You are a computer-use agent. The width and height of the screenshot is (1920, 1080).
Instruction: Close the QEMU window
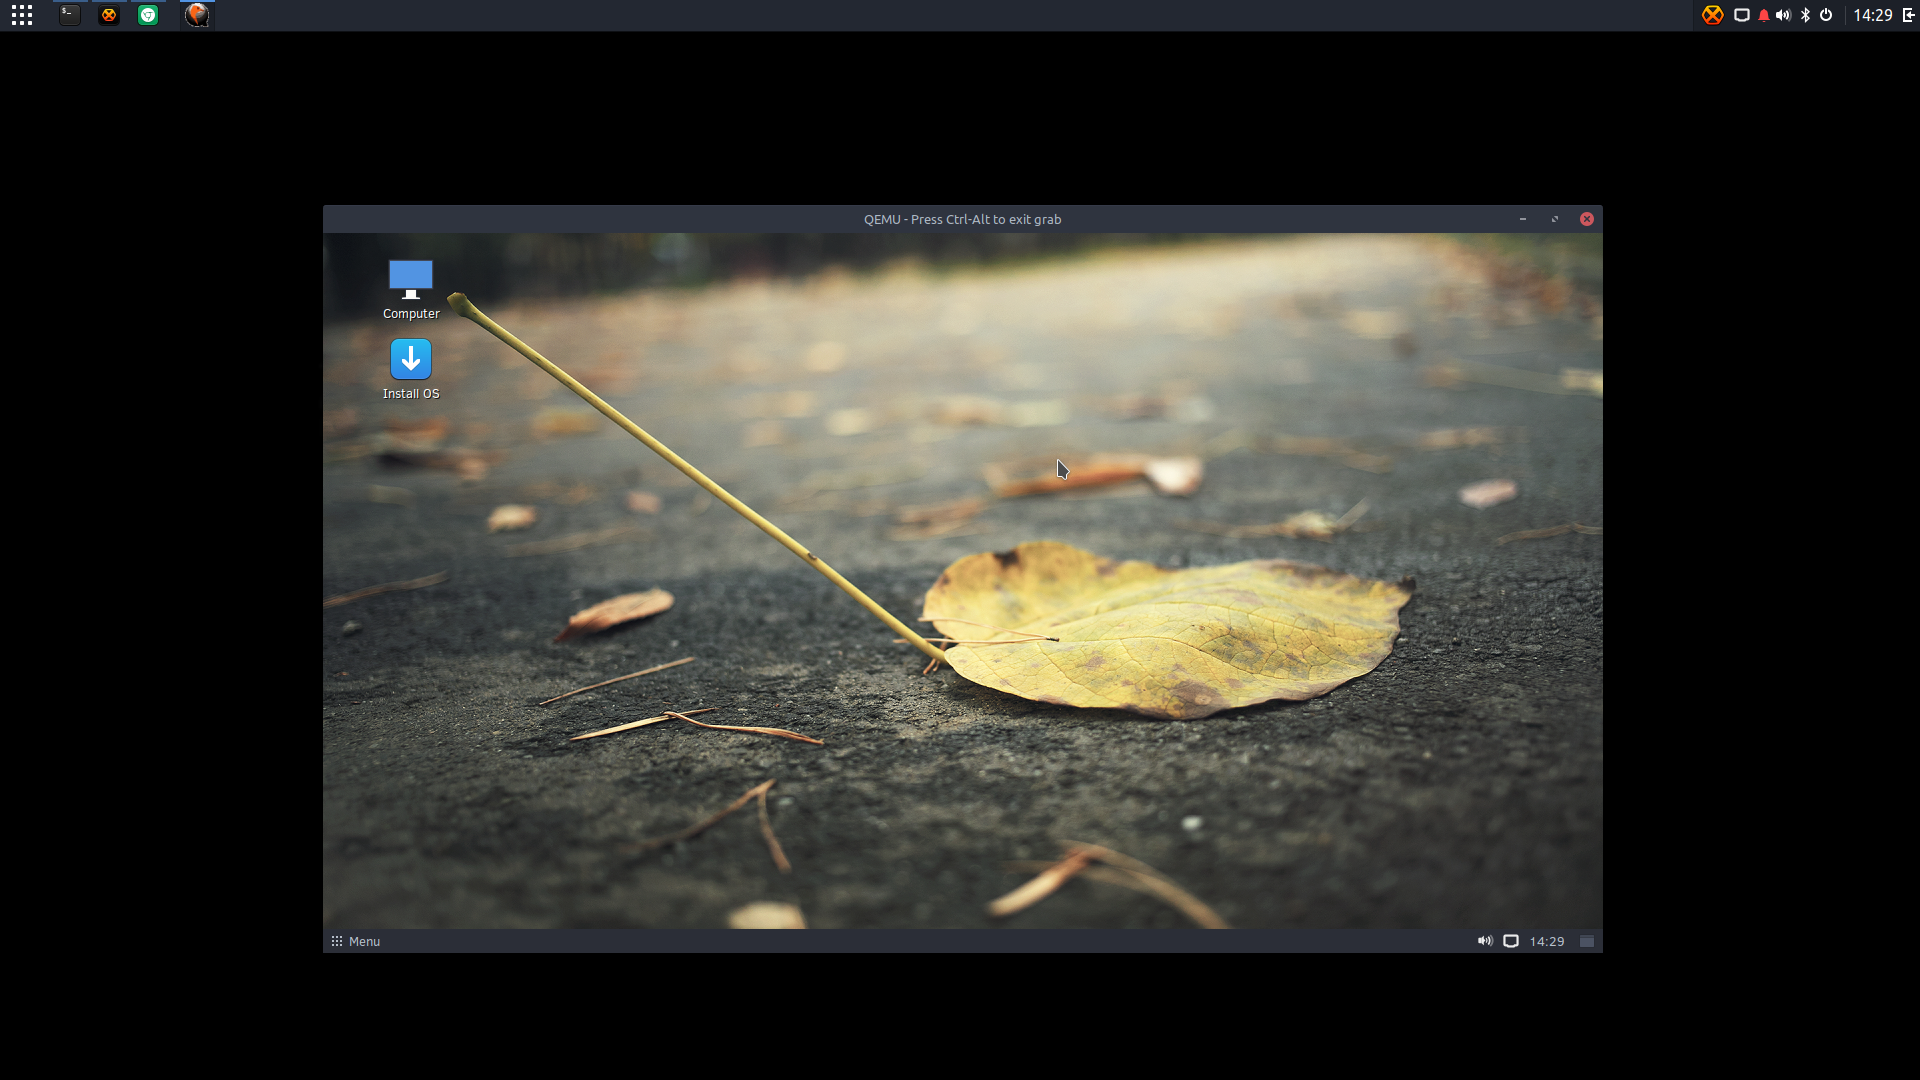1587,219
